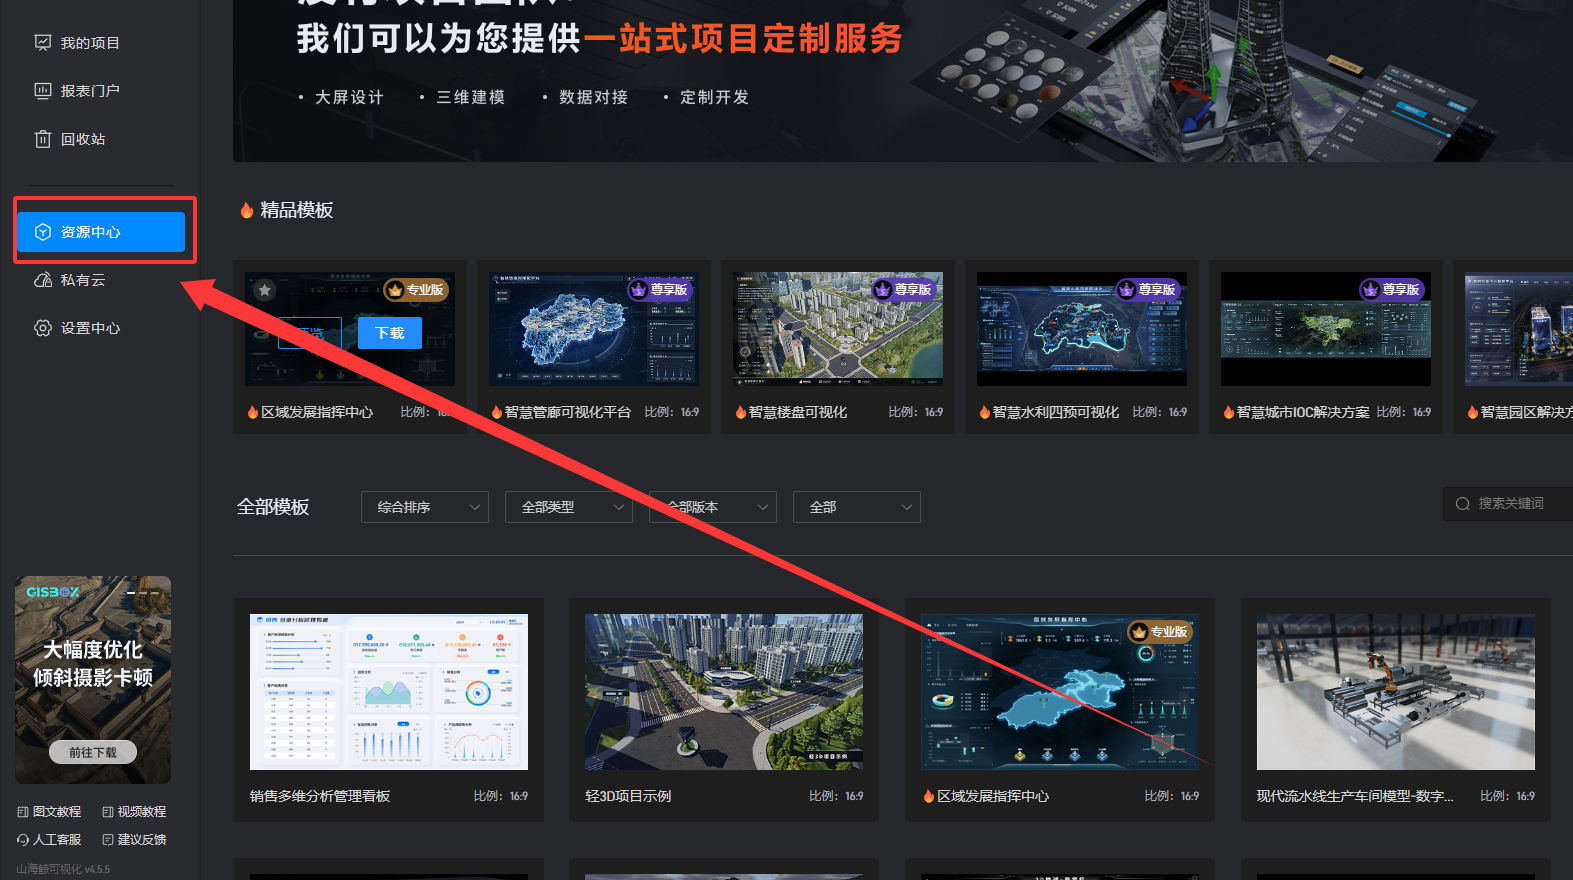
Task: Click the blue 下载 button
Action: (x=390, y=333)
